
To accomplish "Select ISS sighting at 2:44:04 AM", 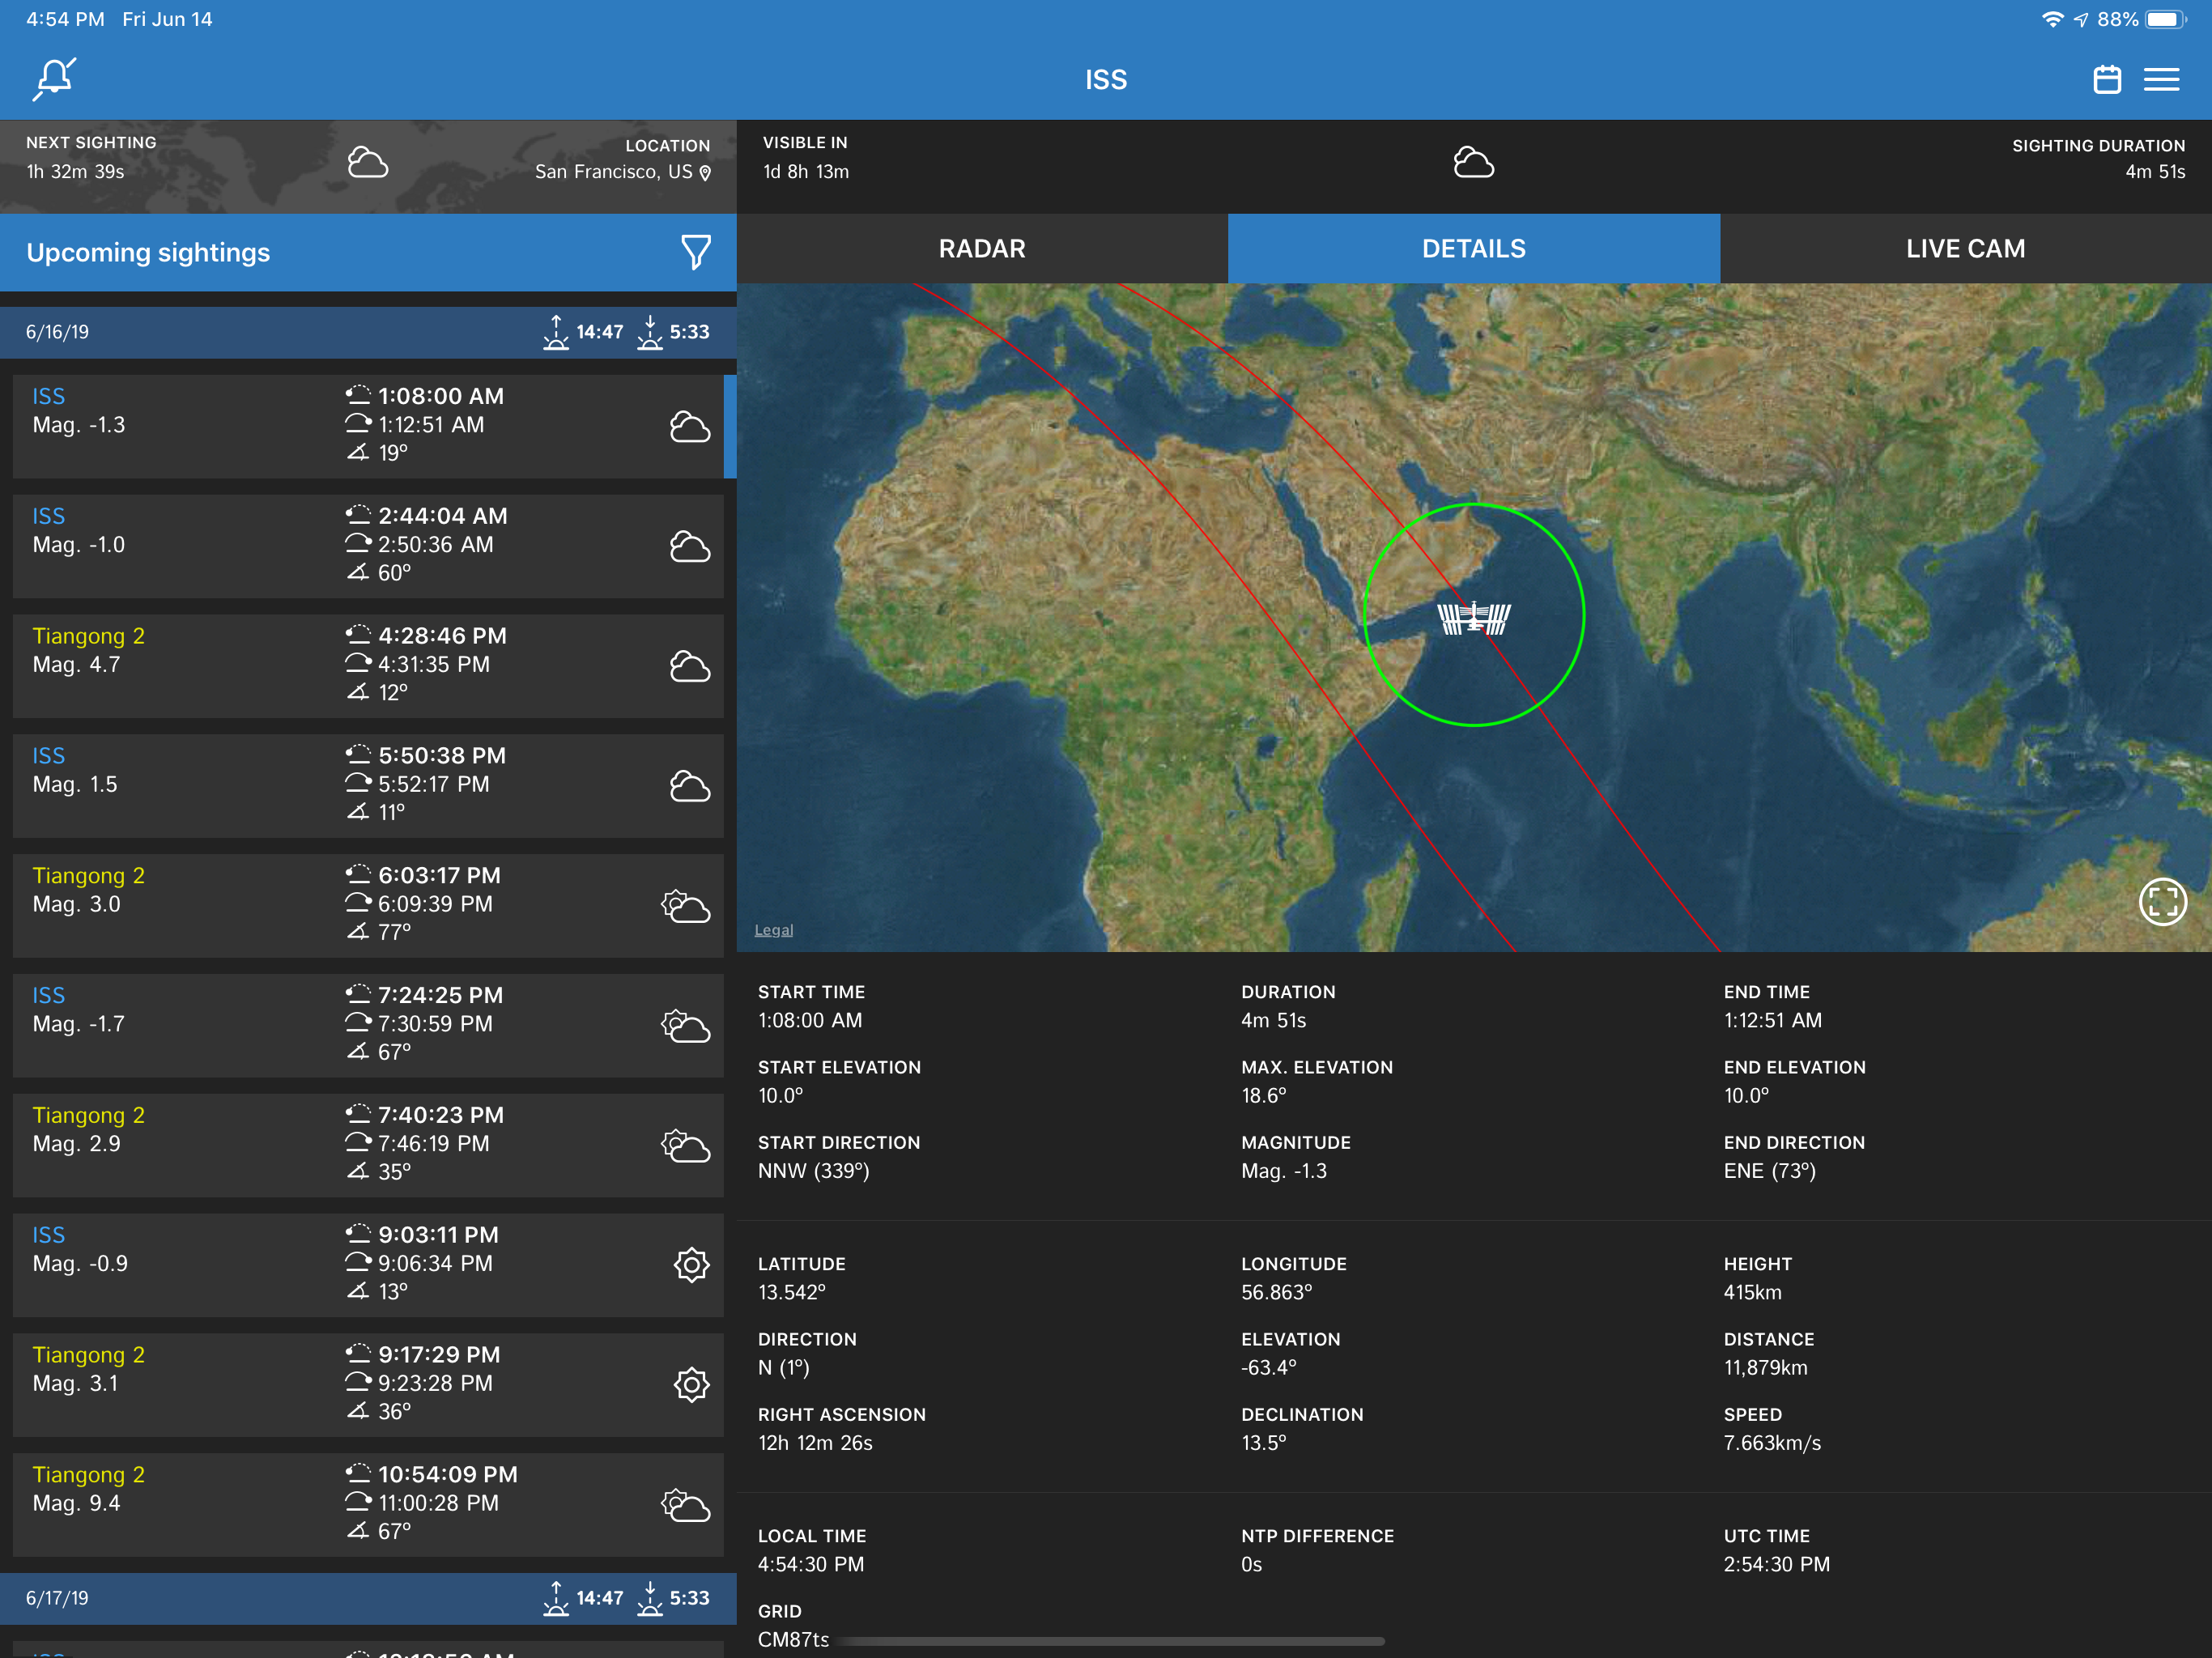I will 367,545.
